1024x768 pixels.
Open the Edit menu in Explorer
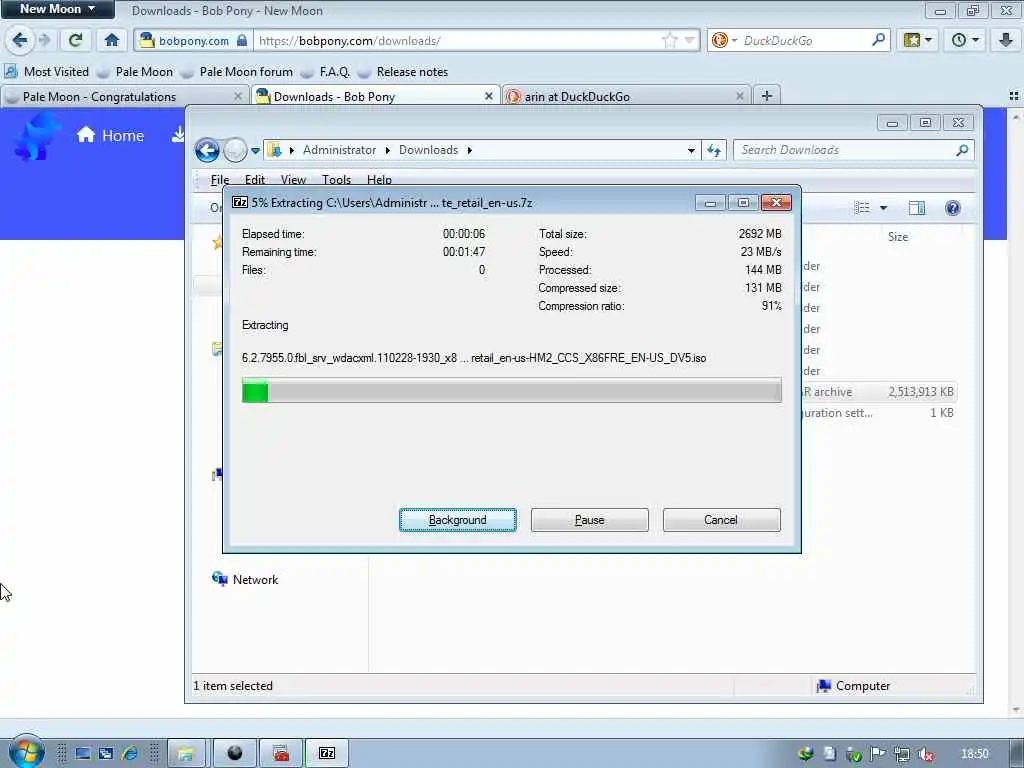click(x=255, y=180)
